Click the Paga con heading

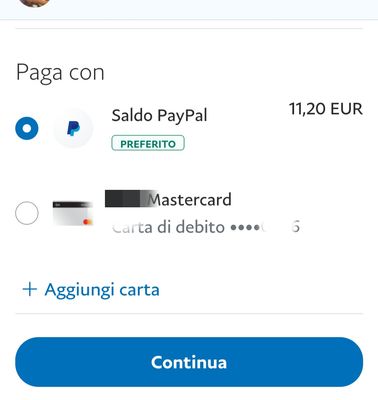tap(60, 72)
